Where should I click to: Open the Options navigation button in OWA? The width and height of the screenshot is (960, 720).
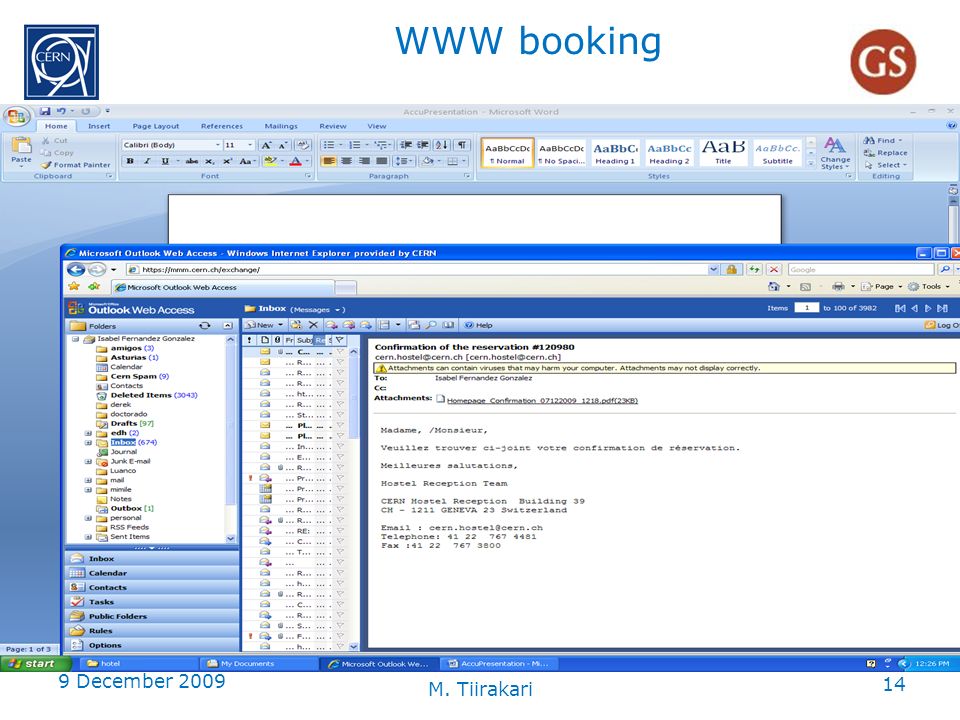click(152, 645)
